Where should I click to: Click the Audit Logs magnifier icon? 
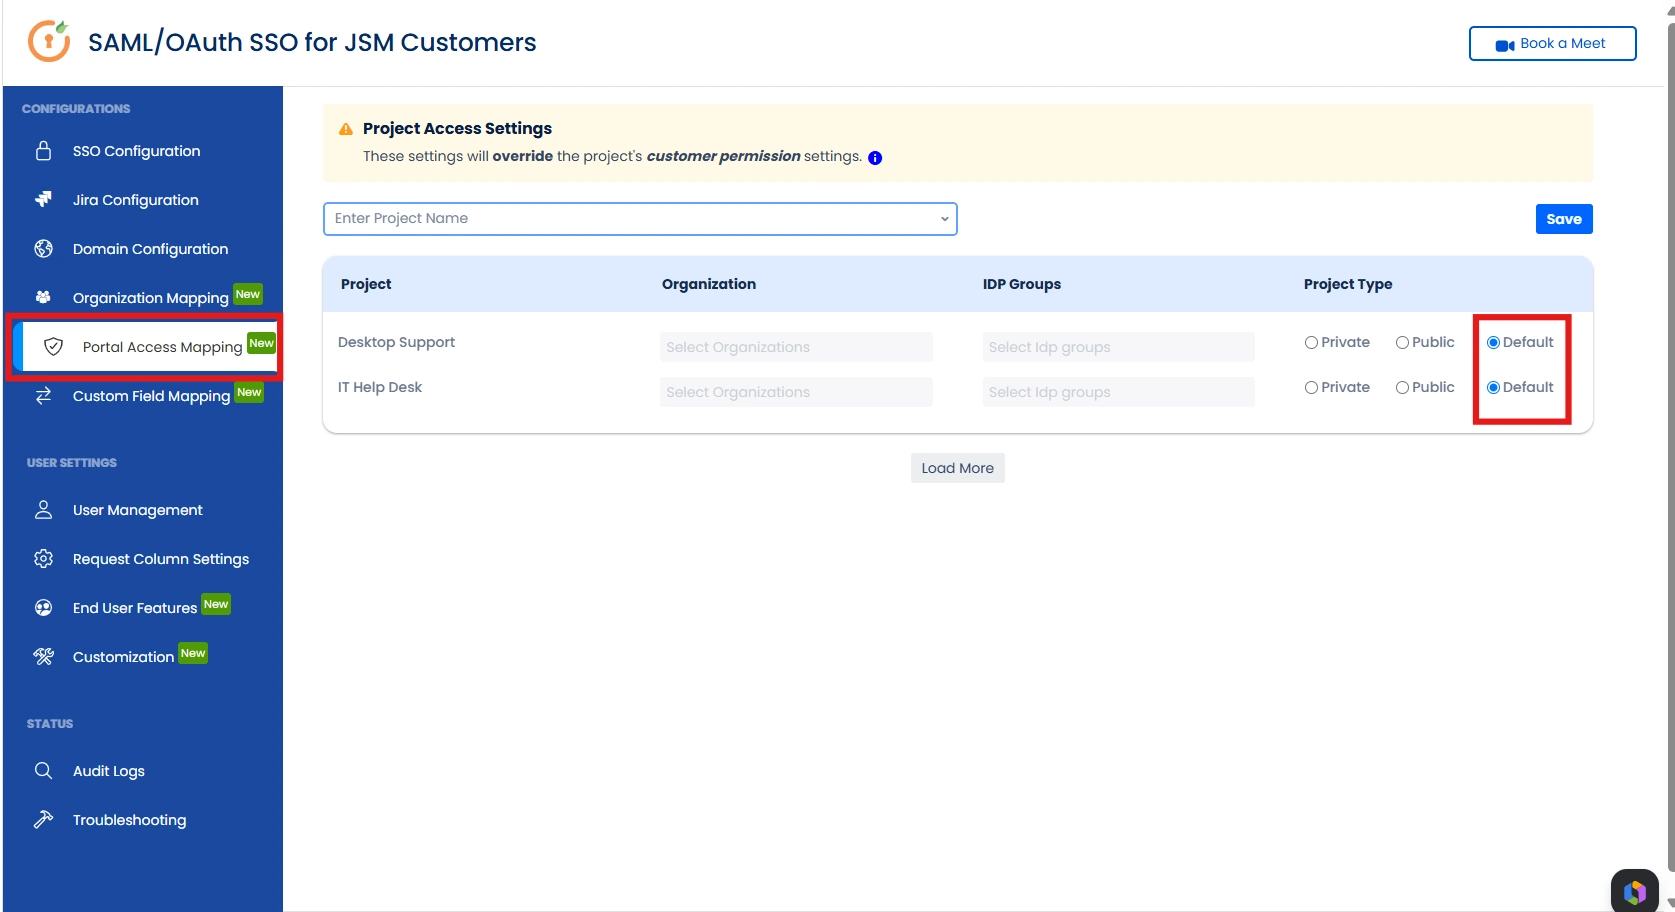pos(43,771)
